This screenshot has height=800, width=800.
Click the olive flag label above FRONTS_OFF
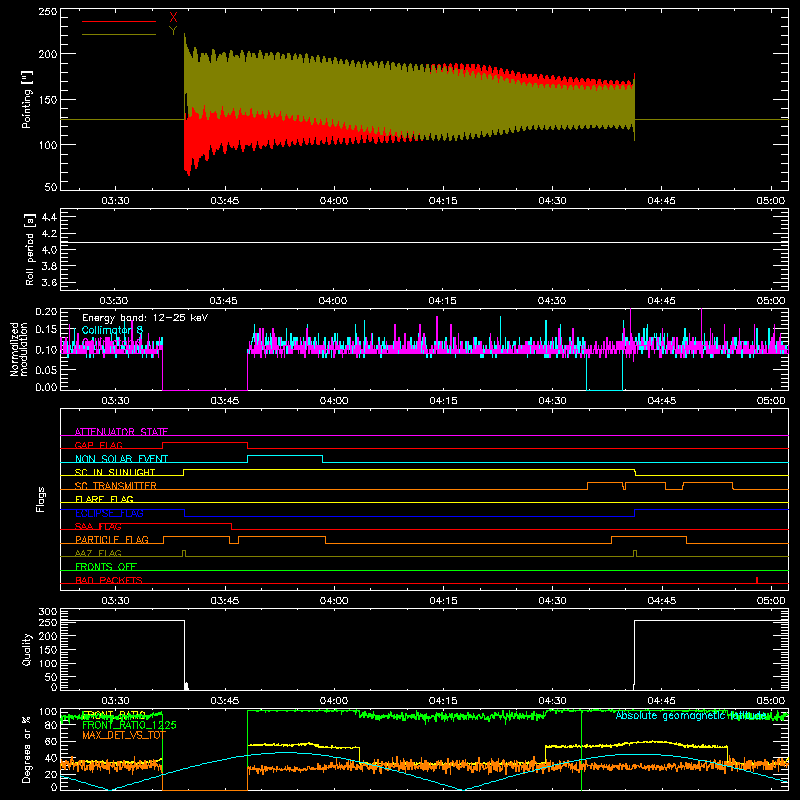pos(98,553)
